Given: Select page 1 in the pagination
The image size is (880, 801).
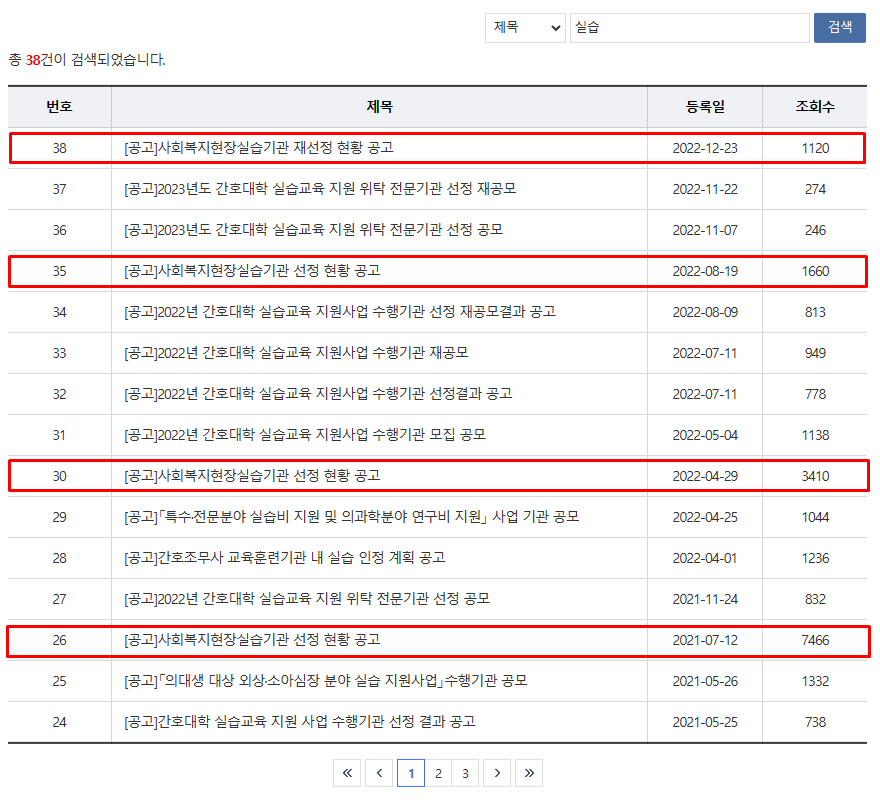Looking at the screenshot, I should (411, 773).
